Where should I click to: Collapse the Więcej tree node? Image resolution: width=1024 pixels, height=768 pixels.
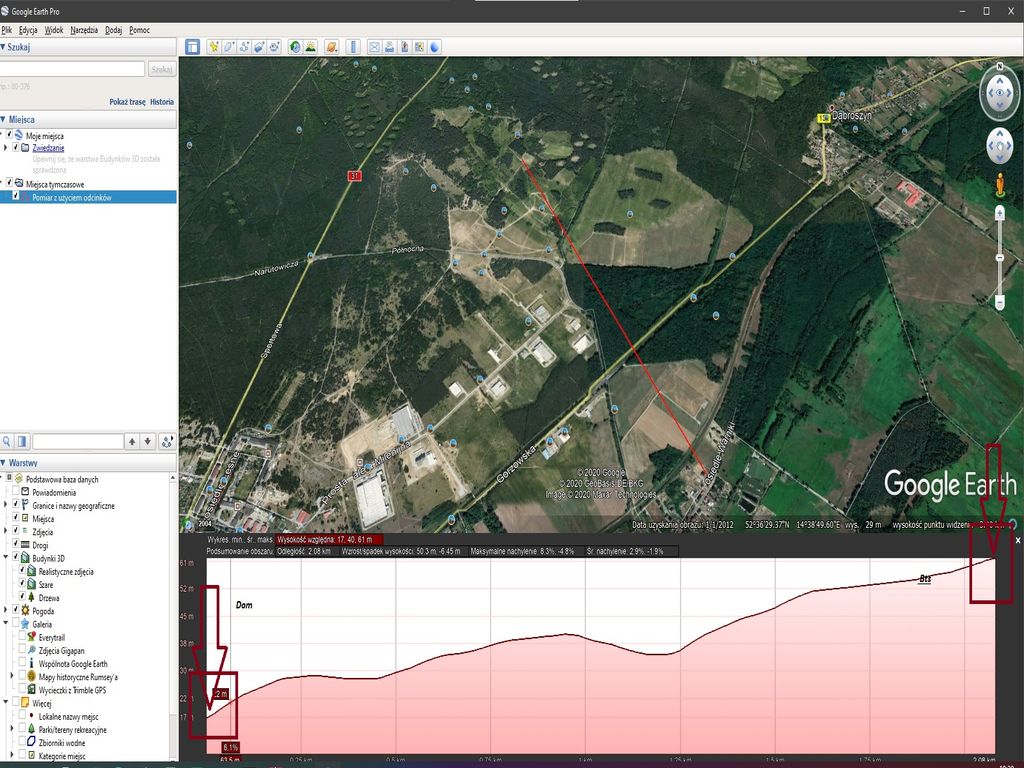point(7,703)
